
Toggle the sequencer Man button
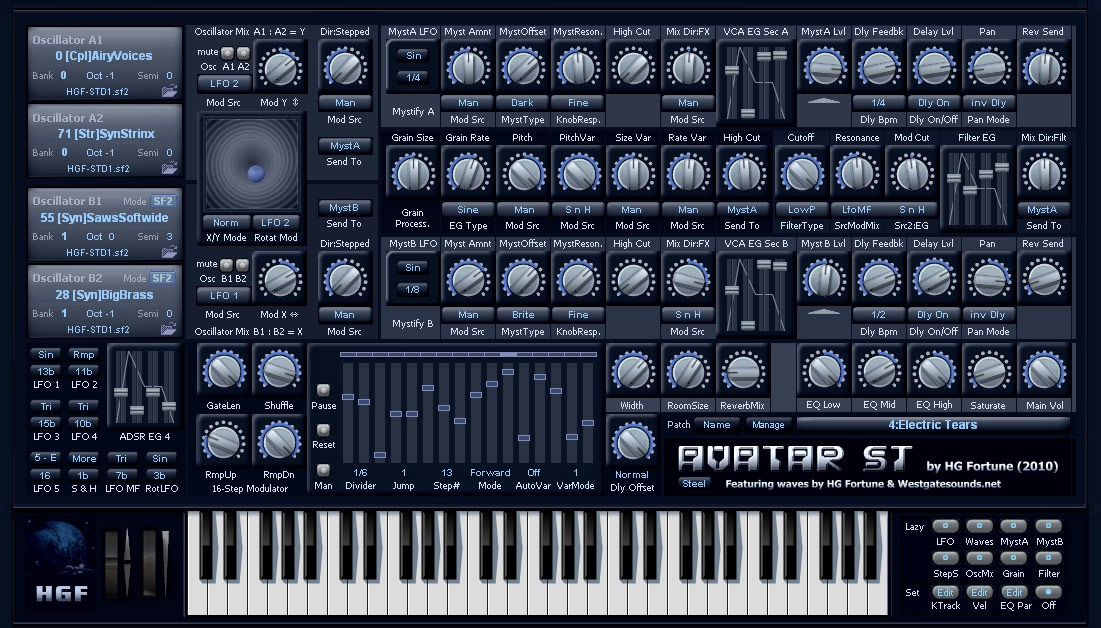[323, 469]
